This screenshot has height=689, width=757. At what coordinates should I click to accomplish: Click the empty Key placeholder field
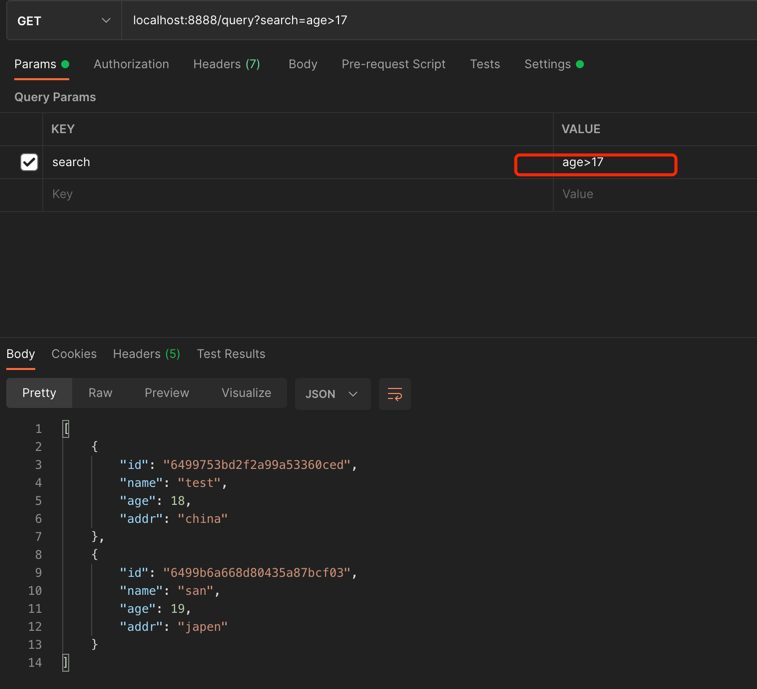tap(296, 194)
